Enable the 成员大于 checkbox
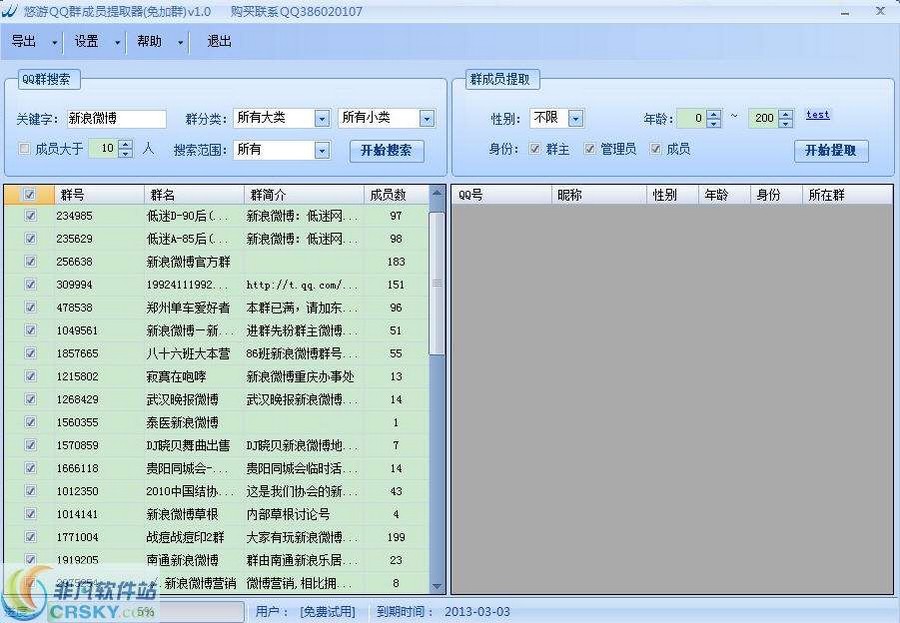Image resolution: width=900 pixels, height=623 pixels. pos(24,149)
